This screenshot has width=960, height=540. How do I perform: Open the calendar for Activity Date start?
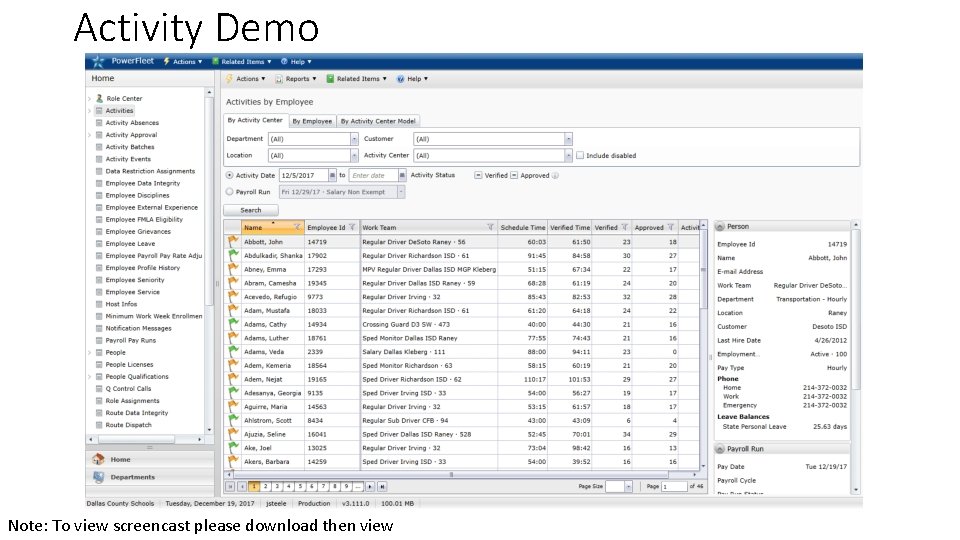click(332, 176)
